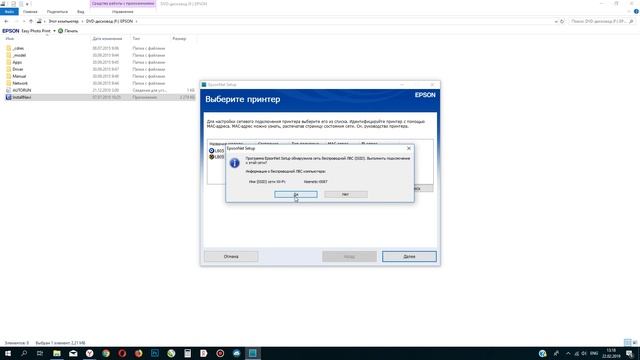Launch Google Chrome from the taskbar
Viewport: 640px width, 360px height.
[106, 353]
